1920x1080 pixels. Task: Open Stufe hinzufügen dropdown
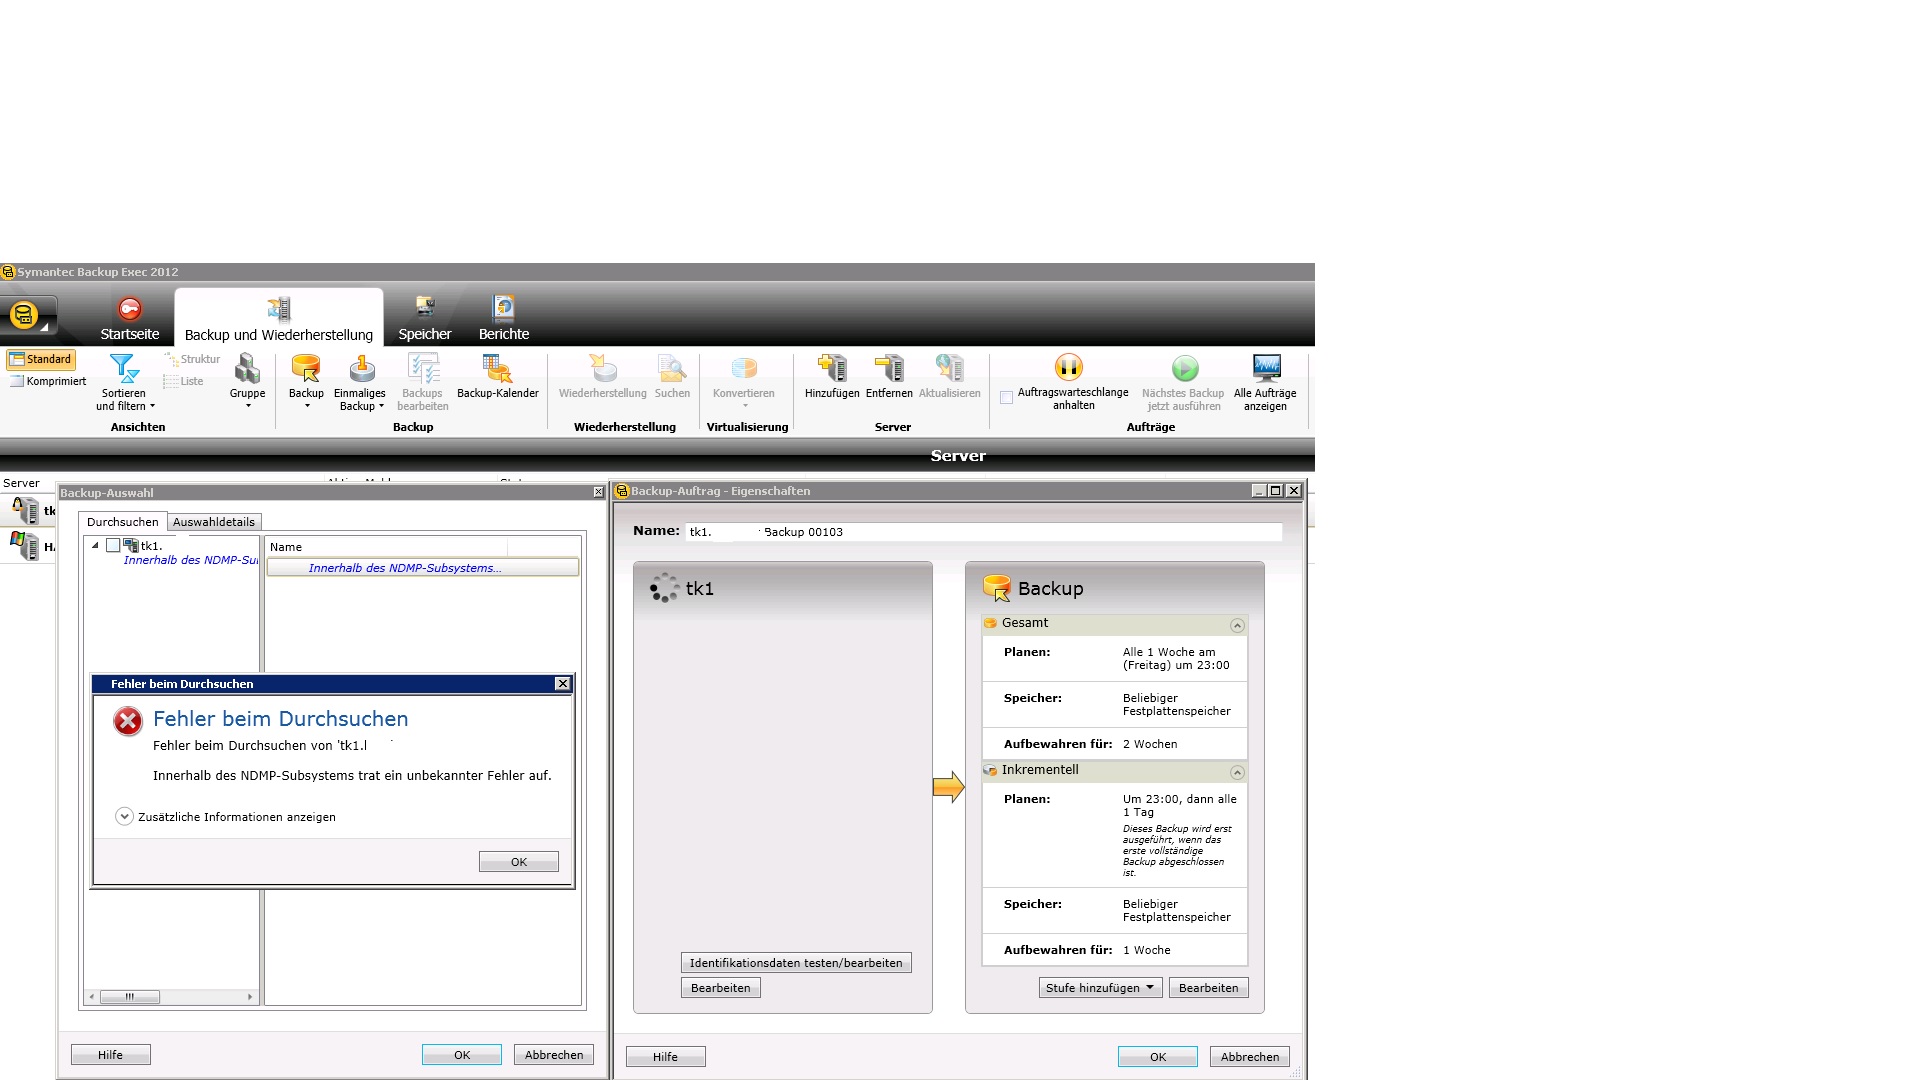[1099, 988]
